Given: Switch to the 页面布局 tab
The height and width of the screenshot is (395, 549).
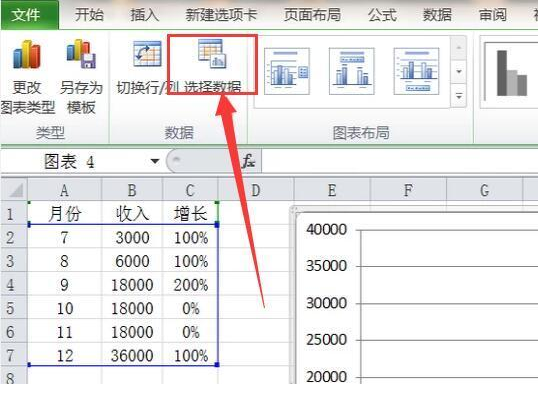Looking at the screenshot, I should [312, 15].
